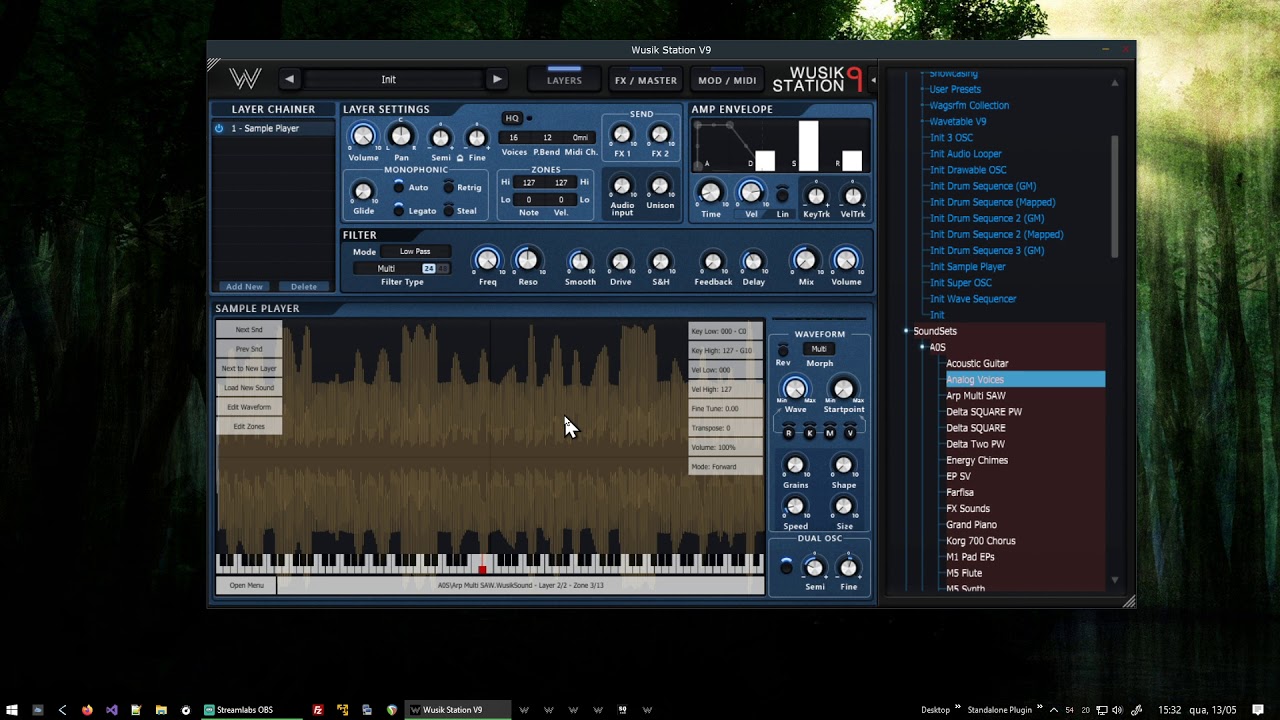Image resolution: width=1280 pixels, height=720 pixels.
Task: Click the FX 1 send knob
Action: pos(622,134)
